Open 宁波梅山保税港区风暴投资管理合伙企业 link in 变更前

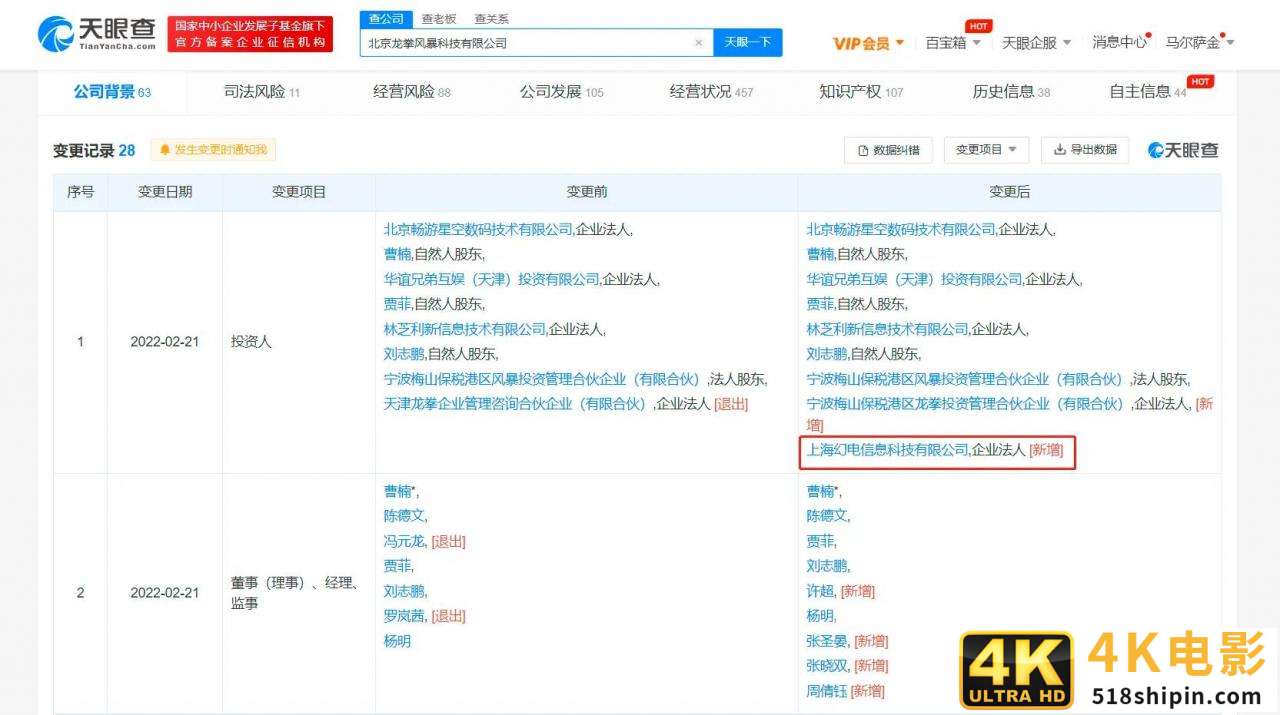pos(544,379)
